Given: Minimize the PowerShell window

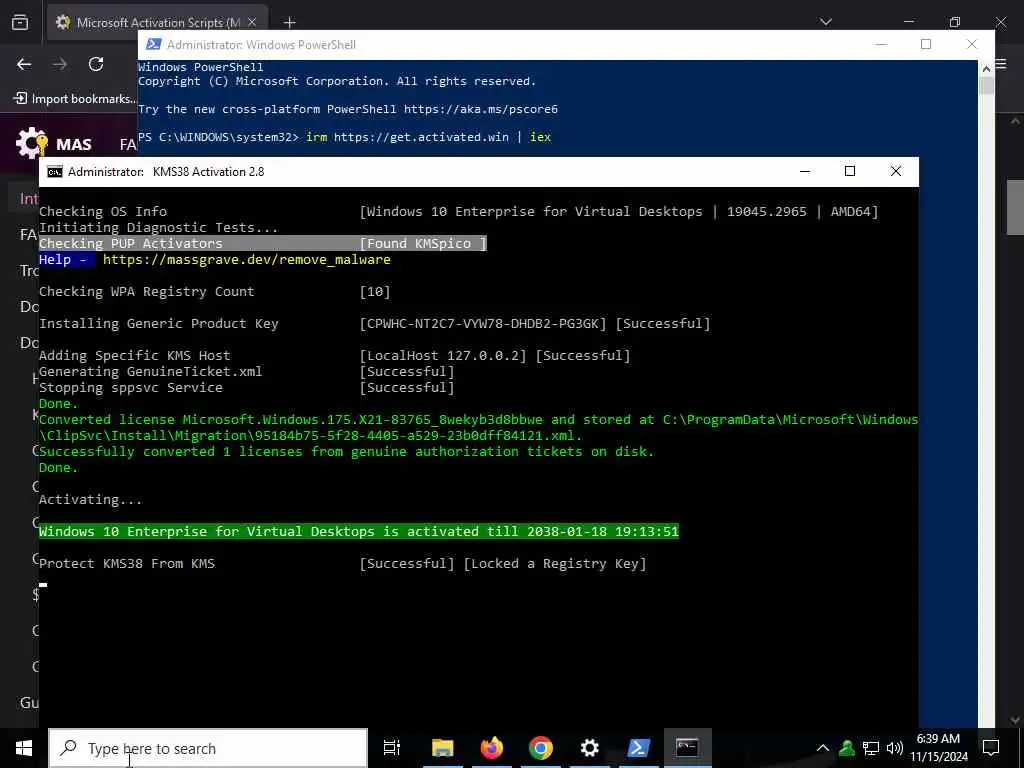Looking at the screenshot, I should (x=881, y=44).
